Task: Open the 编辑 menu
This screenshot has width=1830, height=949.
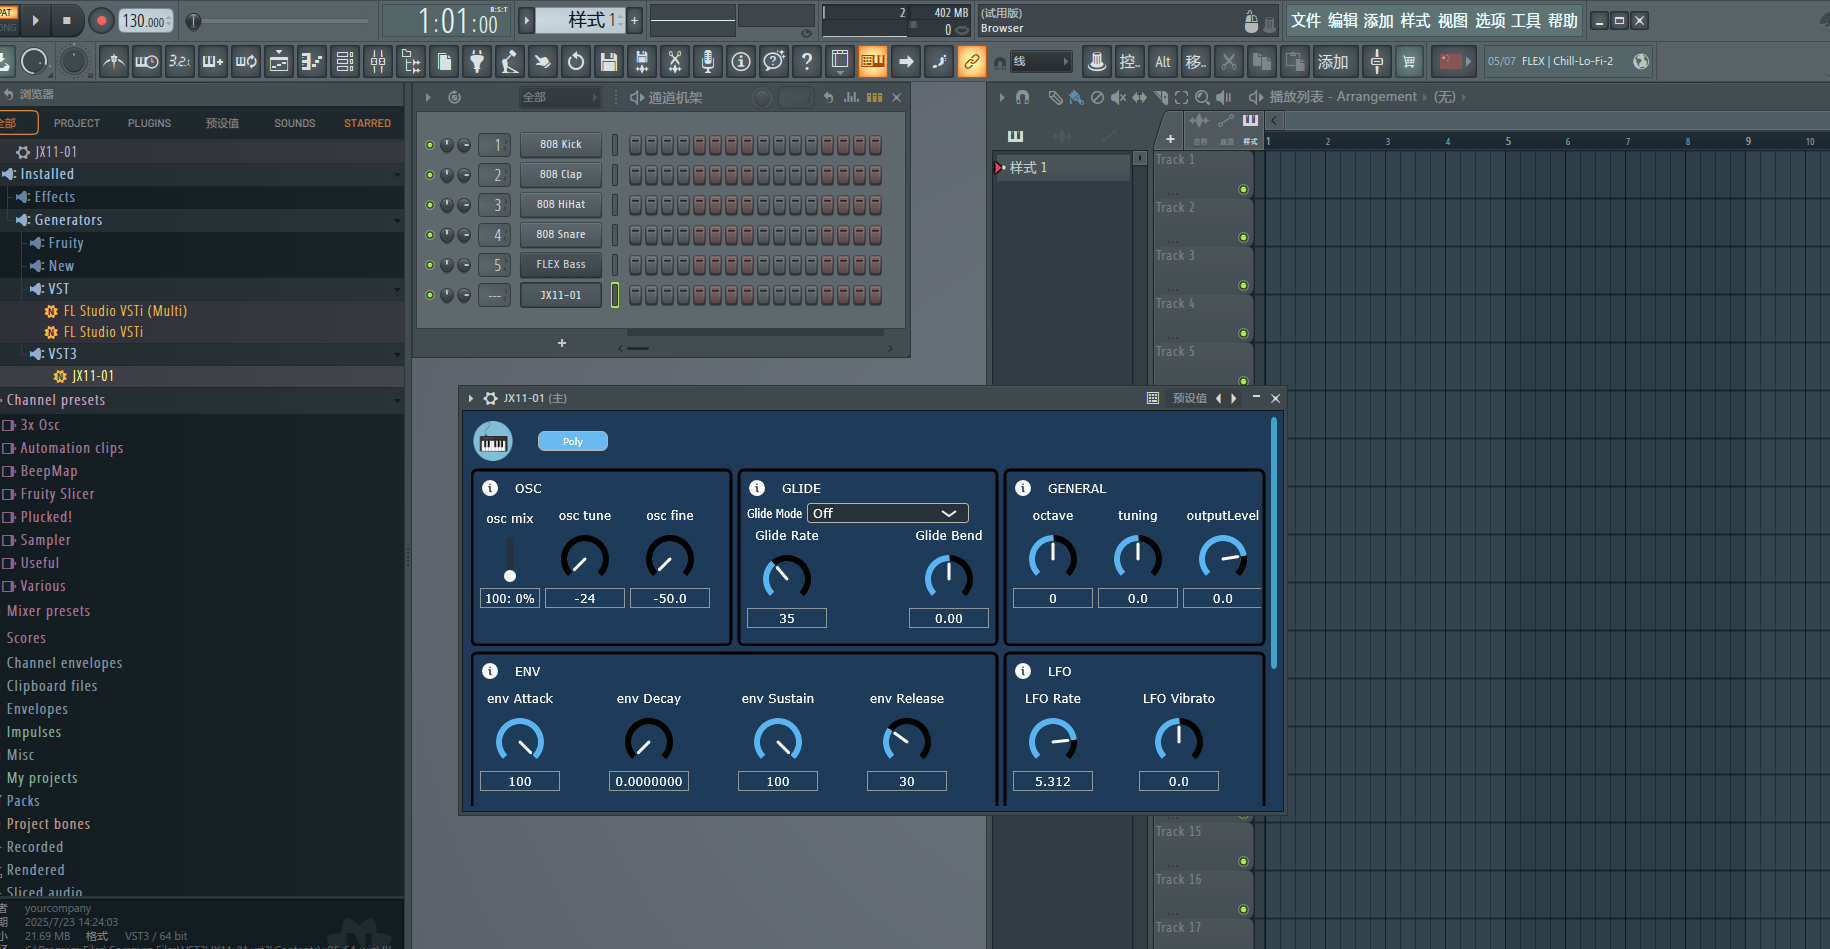Action: 1343,21
